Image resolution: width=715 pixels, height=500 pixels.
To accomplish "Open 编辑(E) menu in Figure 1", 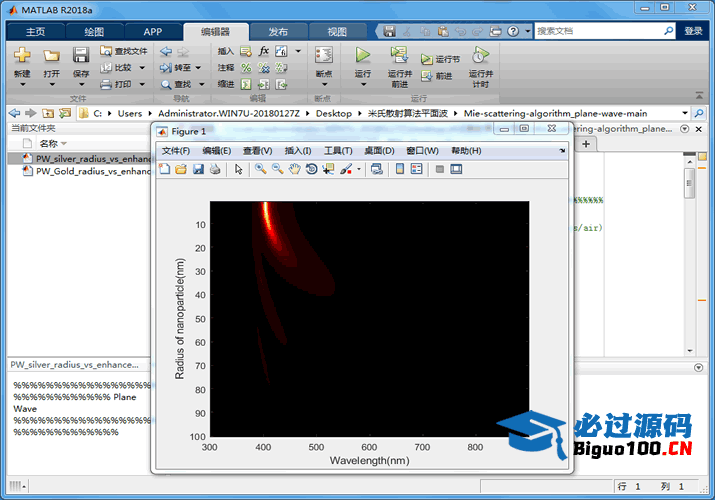I will [217, 151].
